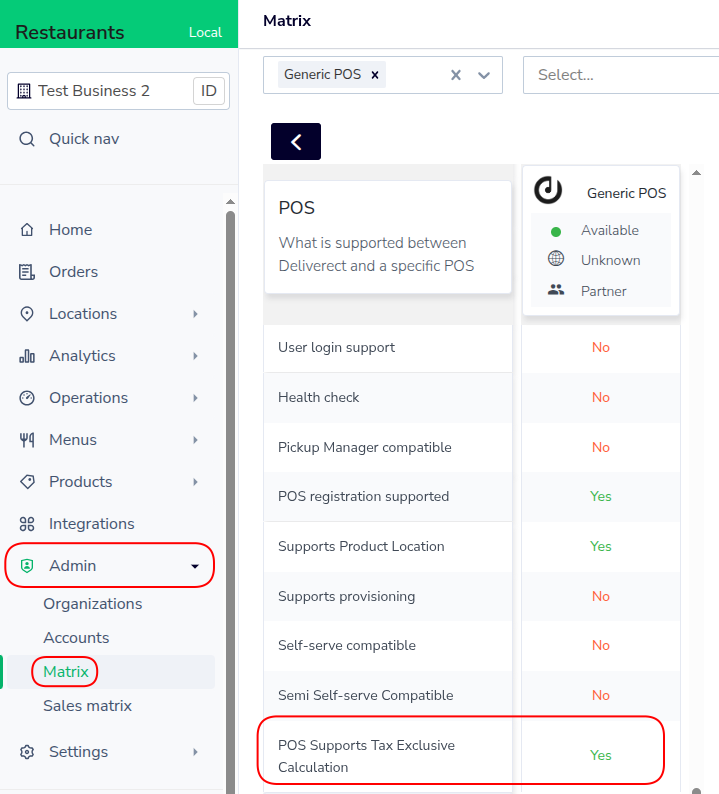
Task: Click POS Supports Tax Exclusive Calculation label
Action: [x=366, y=756]
